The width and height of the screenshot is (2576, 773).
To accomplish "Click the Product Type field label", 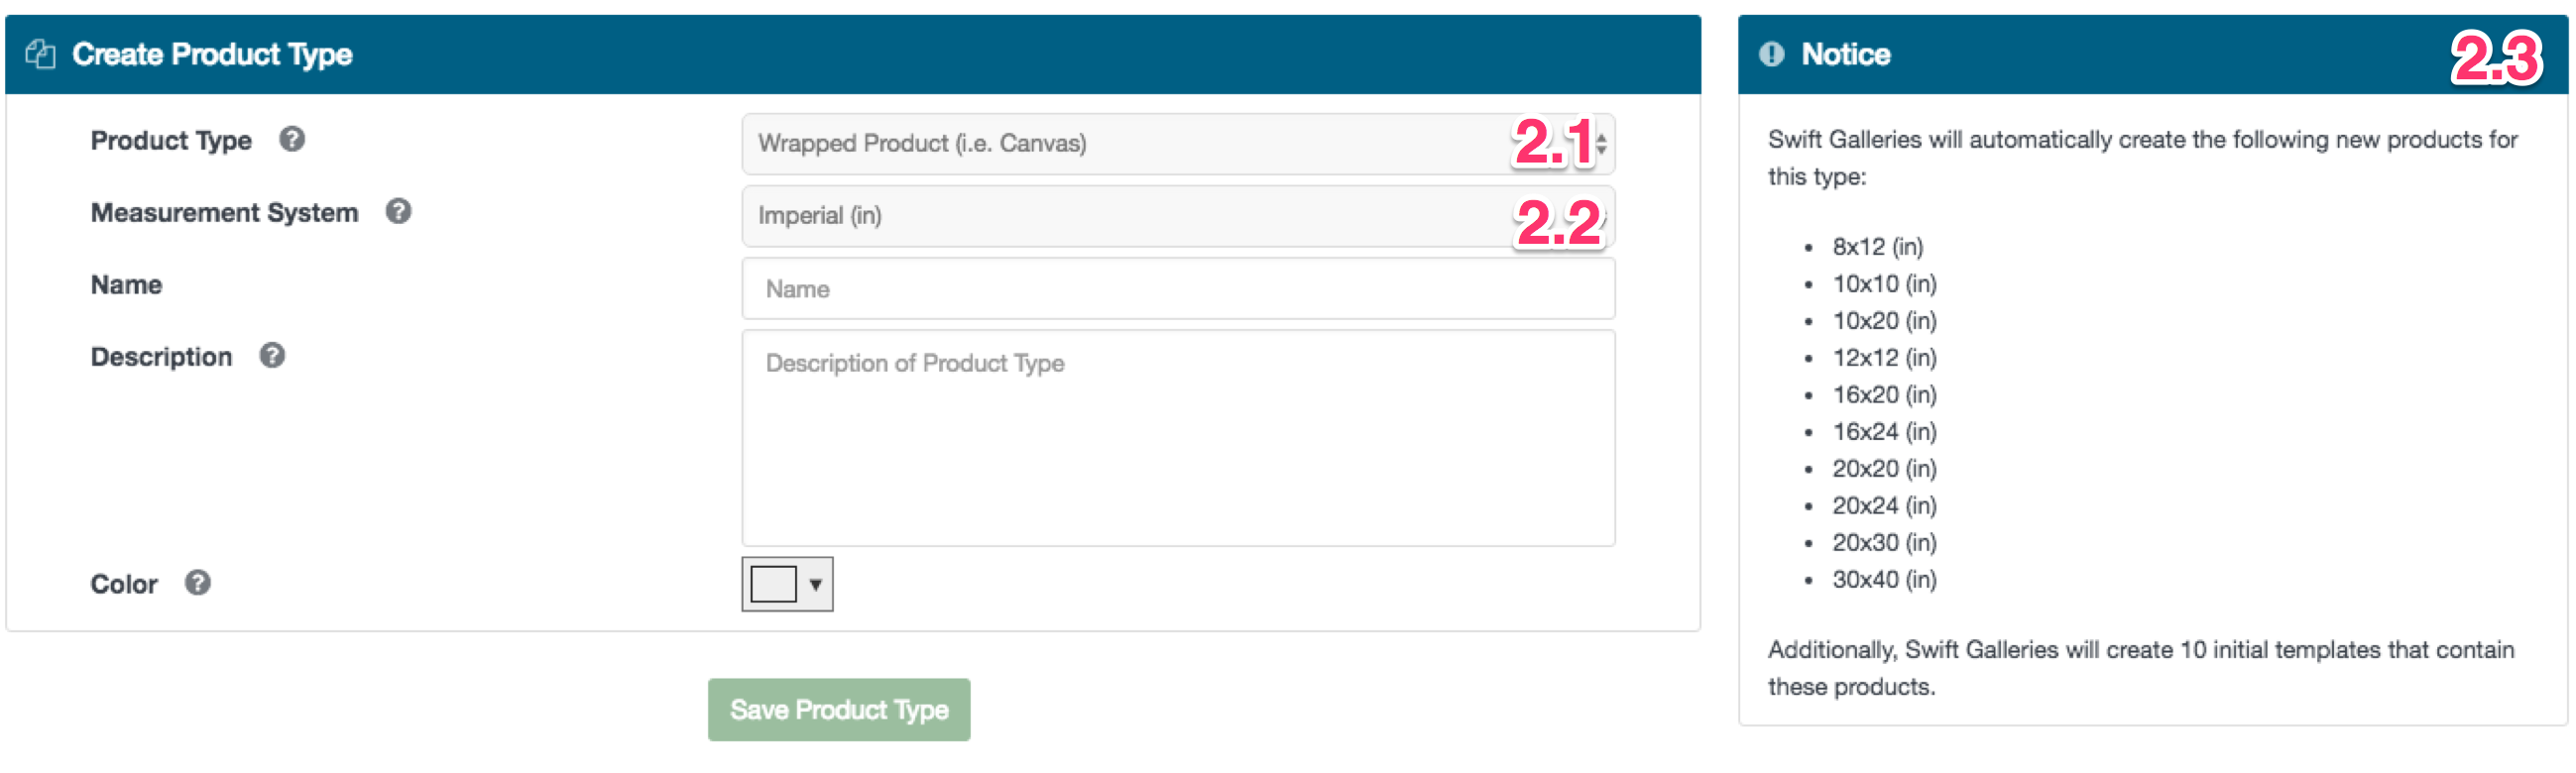I will coord(171,140).
